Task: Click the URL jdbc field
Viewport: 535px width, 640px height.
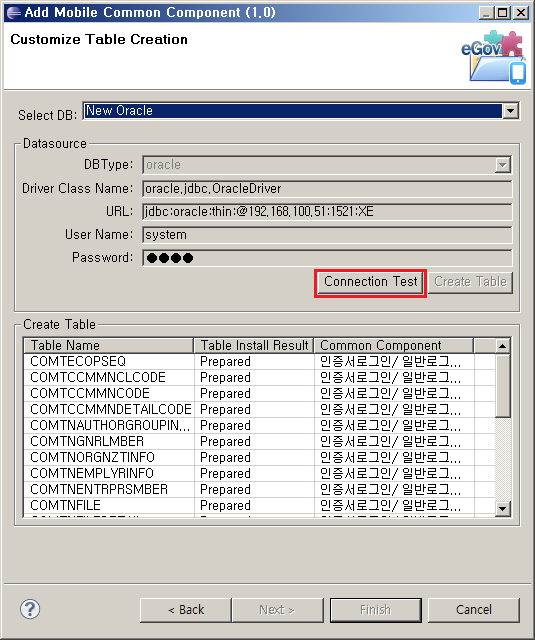Action: click(x=327, y=212)
